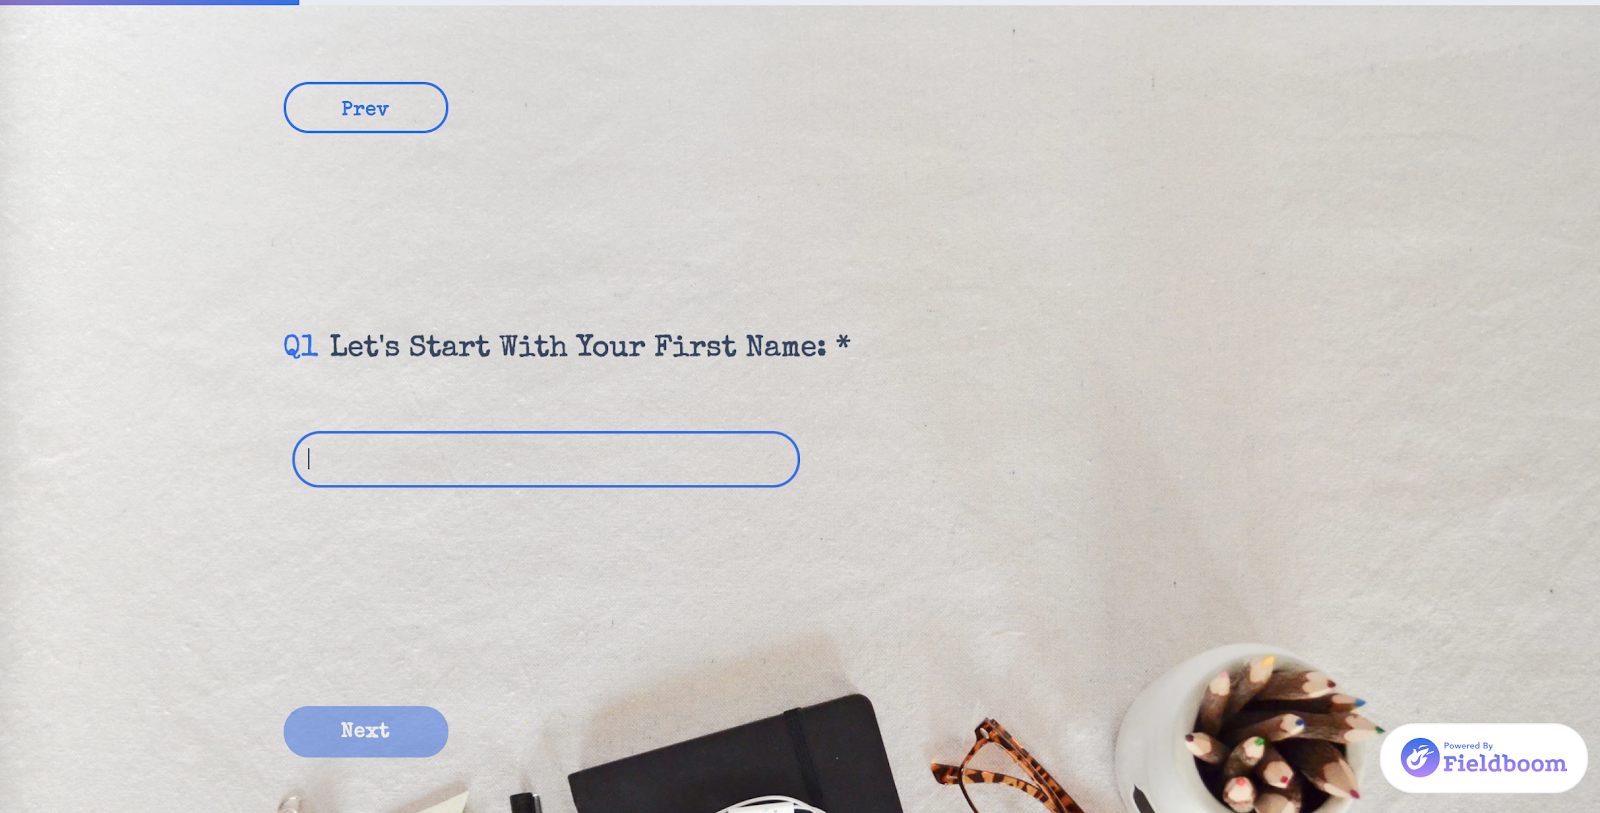Go back with the Prev button
1600x813 pixels.
(x=366, y=108)
